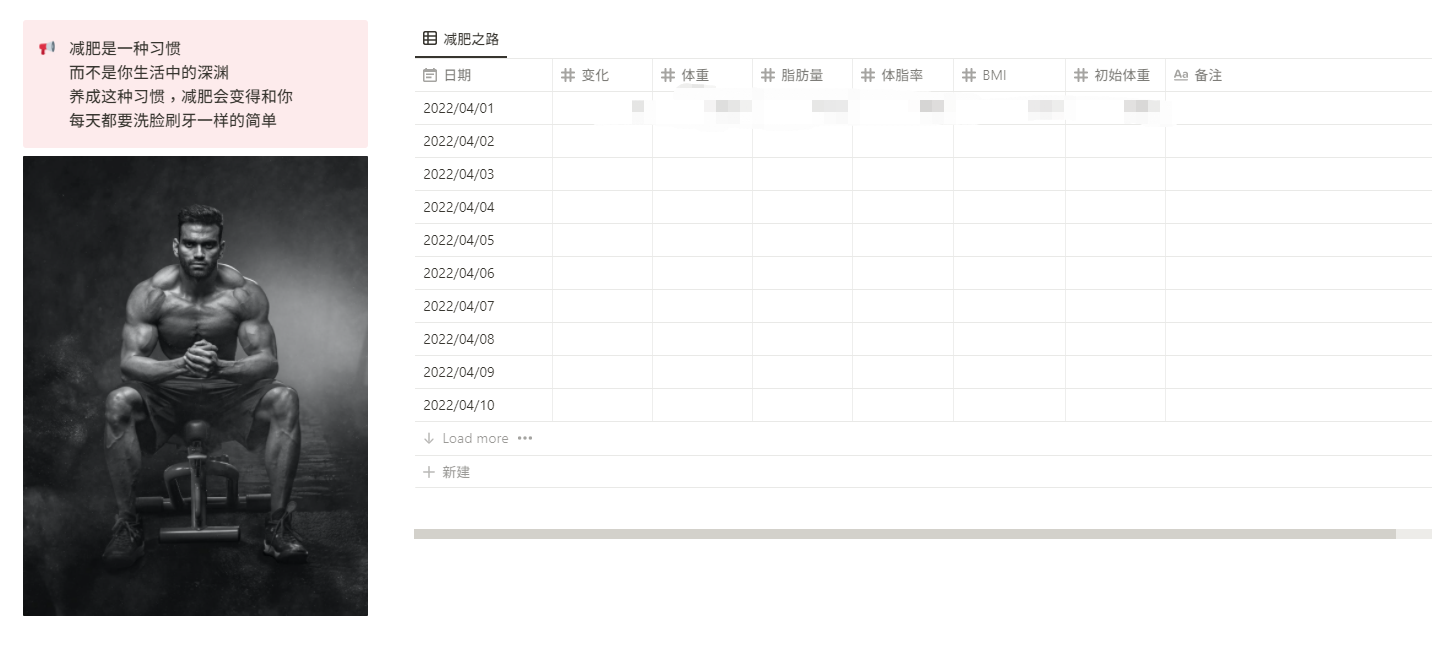Click the BMI column header
The width and height of the screenshot is (1432, 656).
pos(1009,75)
